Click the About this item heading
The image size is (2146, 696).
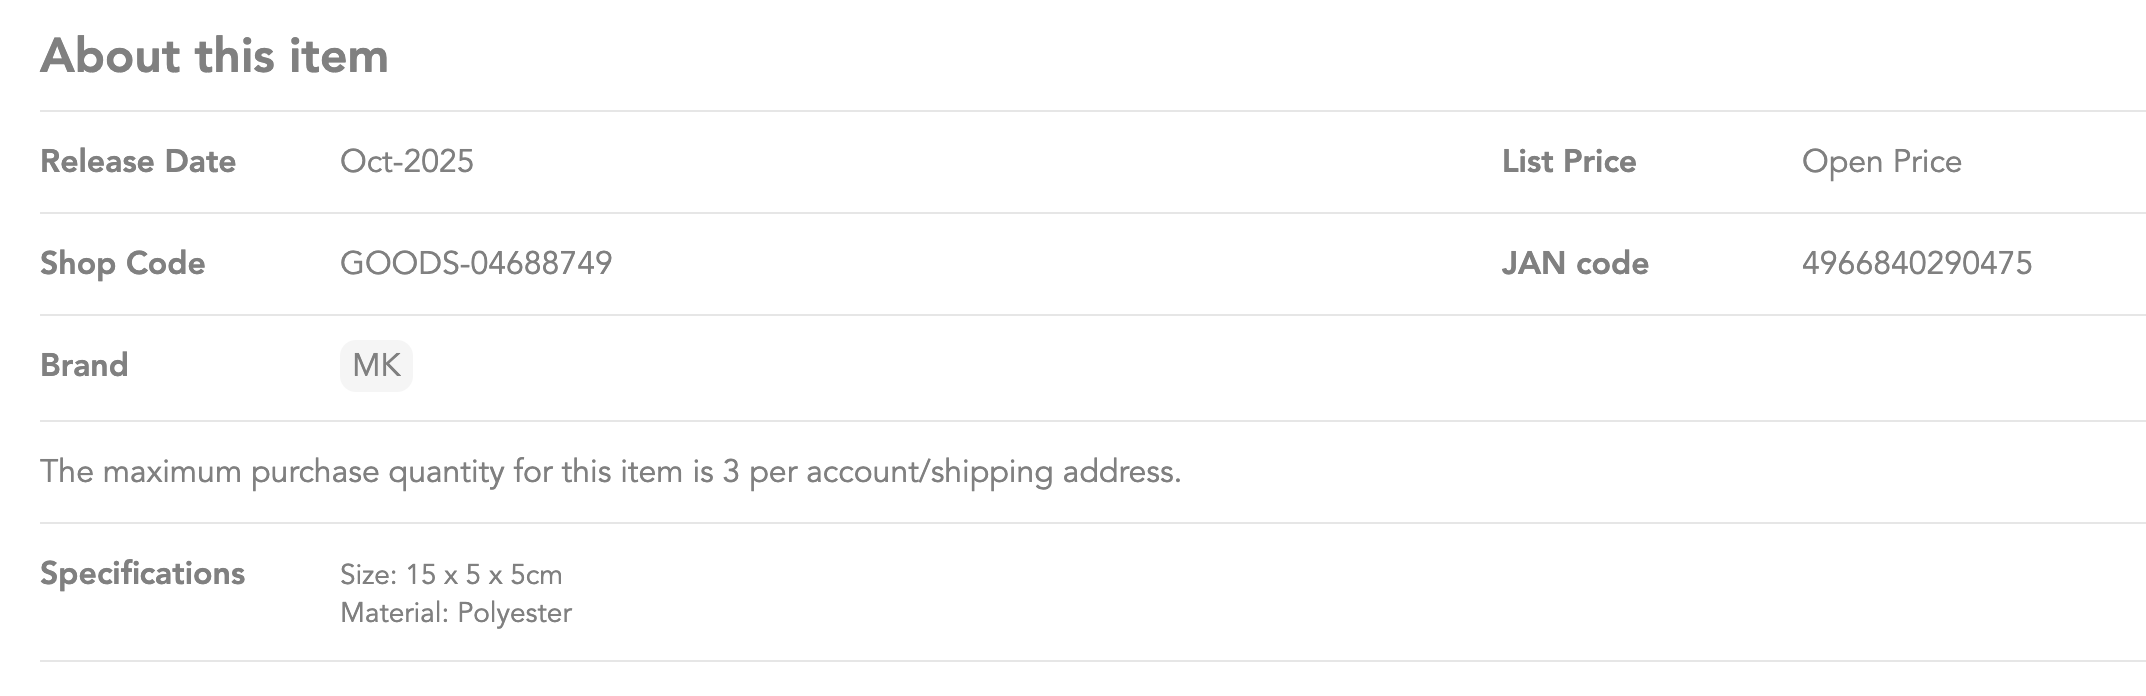[x=214, y=56]
